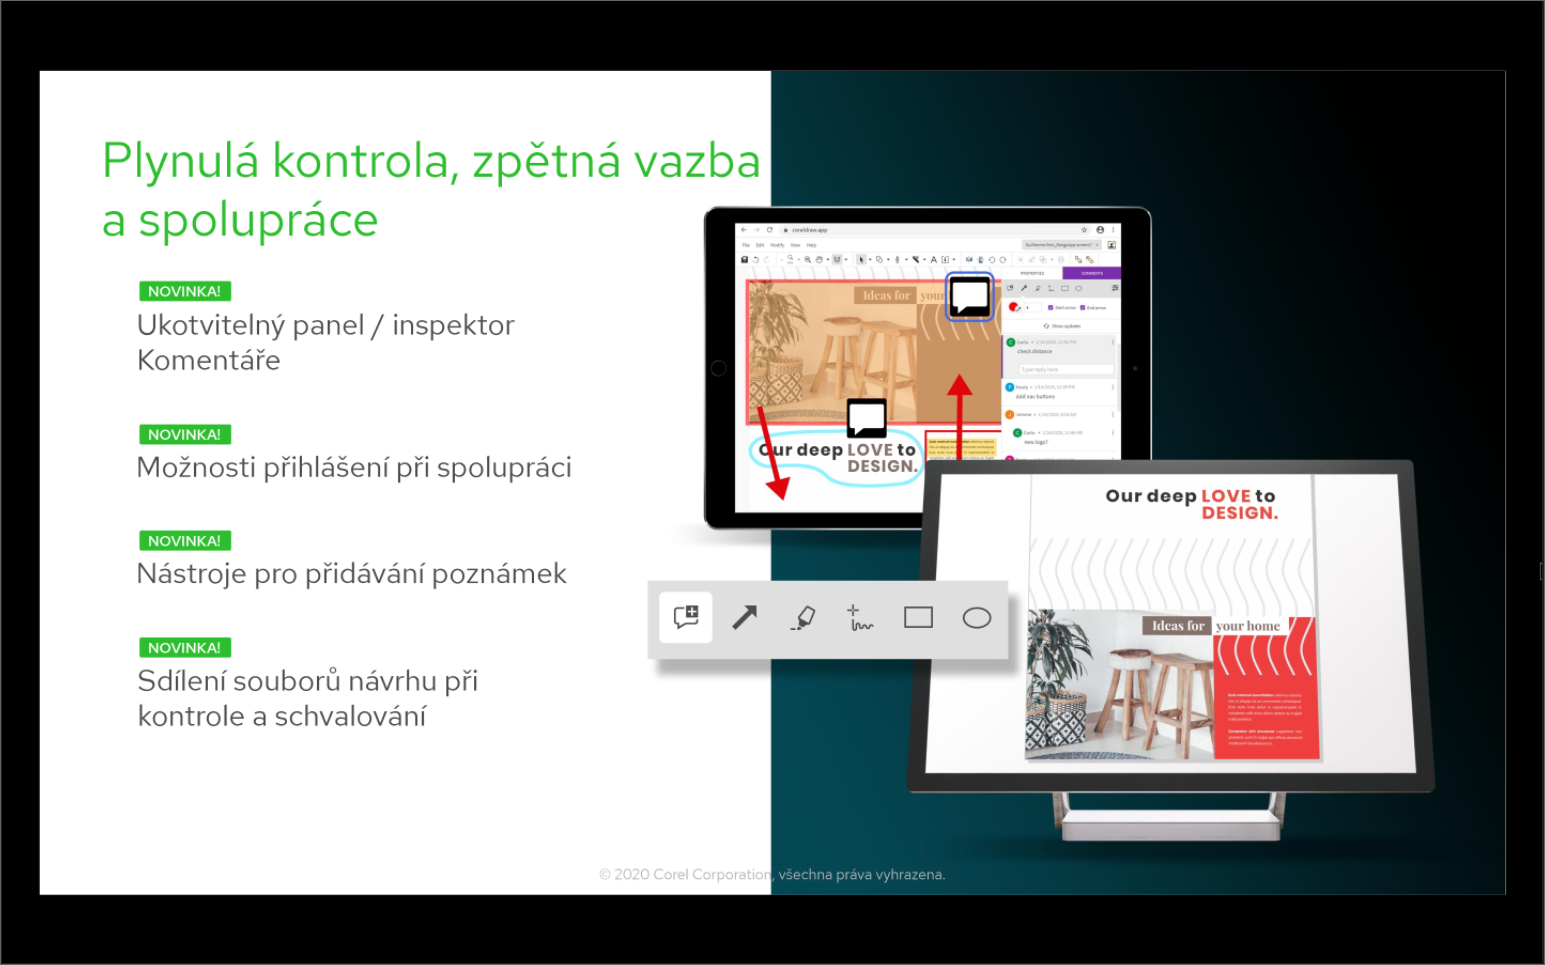Click the line width input field
Viewport: 1545px width, 965px height.
pyautogui.click(x=1032, y=308)
